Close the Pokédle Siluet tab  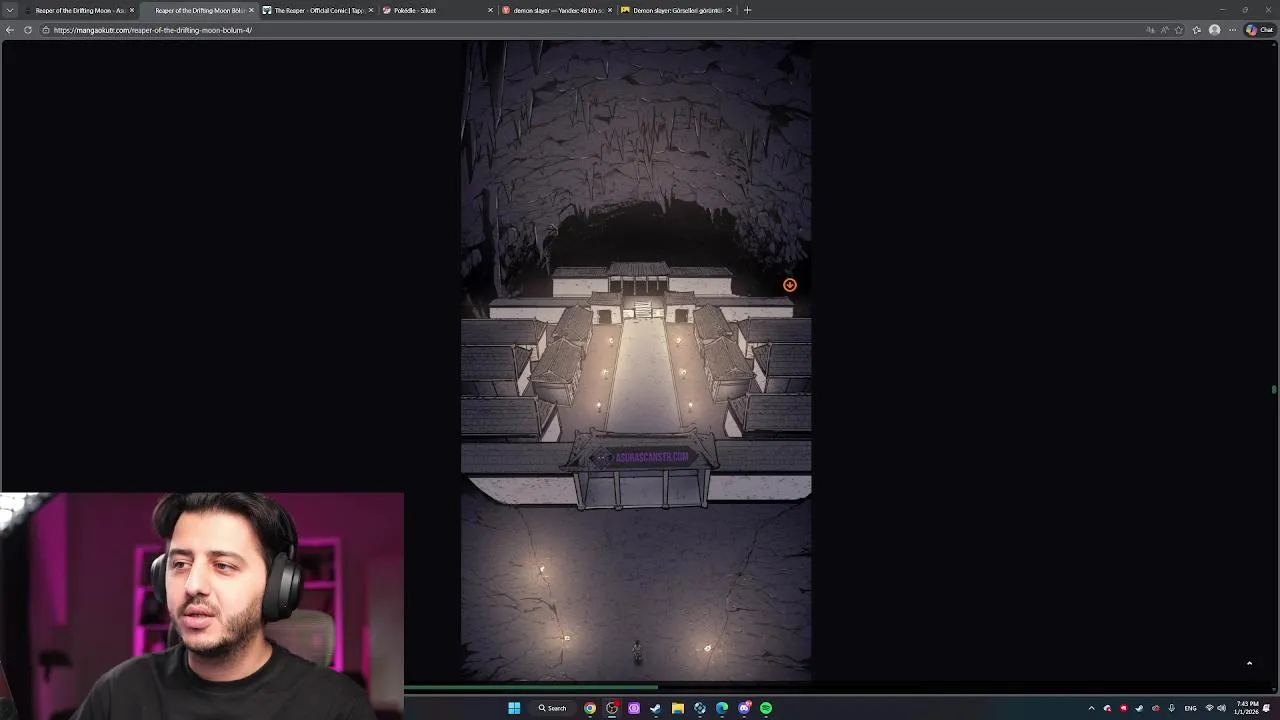(x=491, y=10)
